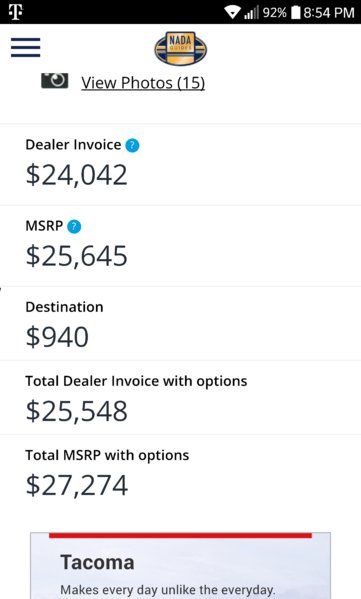Screen dimensions: 361x599
Task: Select the Dealer Invoice $24,042 value
Action: pyautogui.click(x=76, y=175)
